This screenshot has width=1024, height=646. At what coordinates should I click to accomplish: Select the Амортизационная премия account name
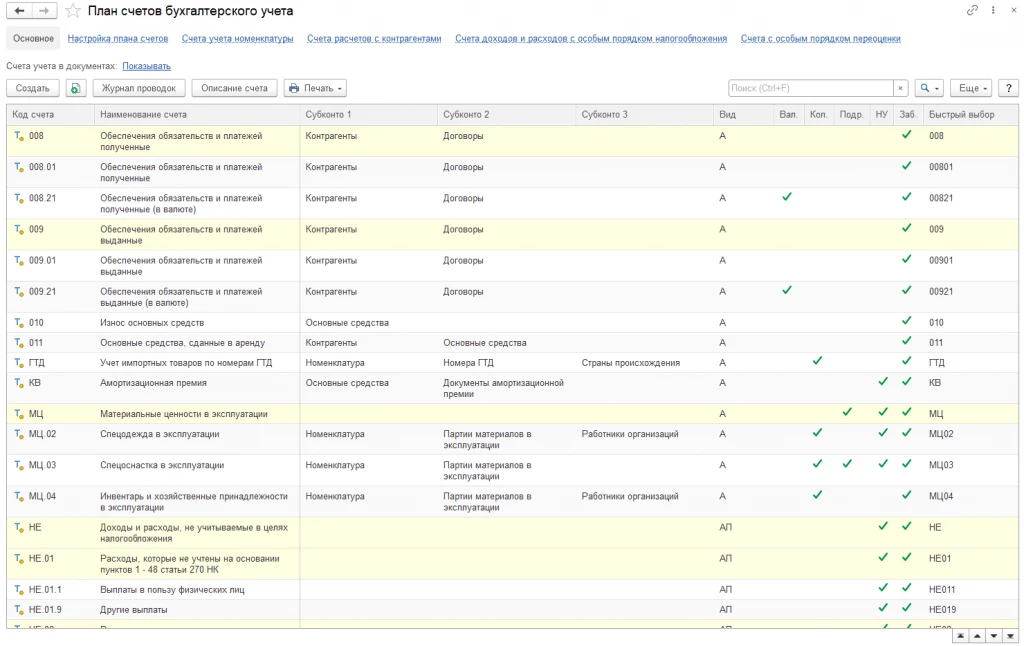point(153,383)
